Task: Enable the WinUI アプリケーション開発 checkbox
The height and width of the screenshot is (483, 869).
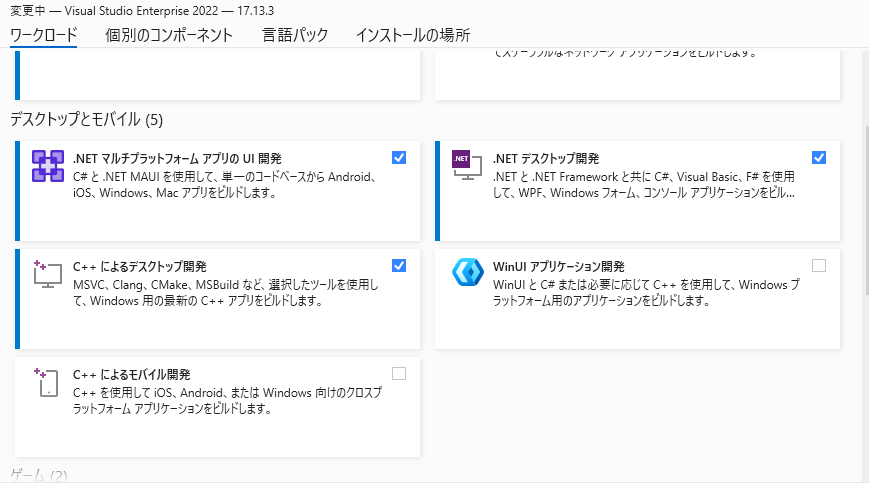Action: [x=819, y=266]
